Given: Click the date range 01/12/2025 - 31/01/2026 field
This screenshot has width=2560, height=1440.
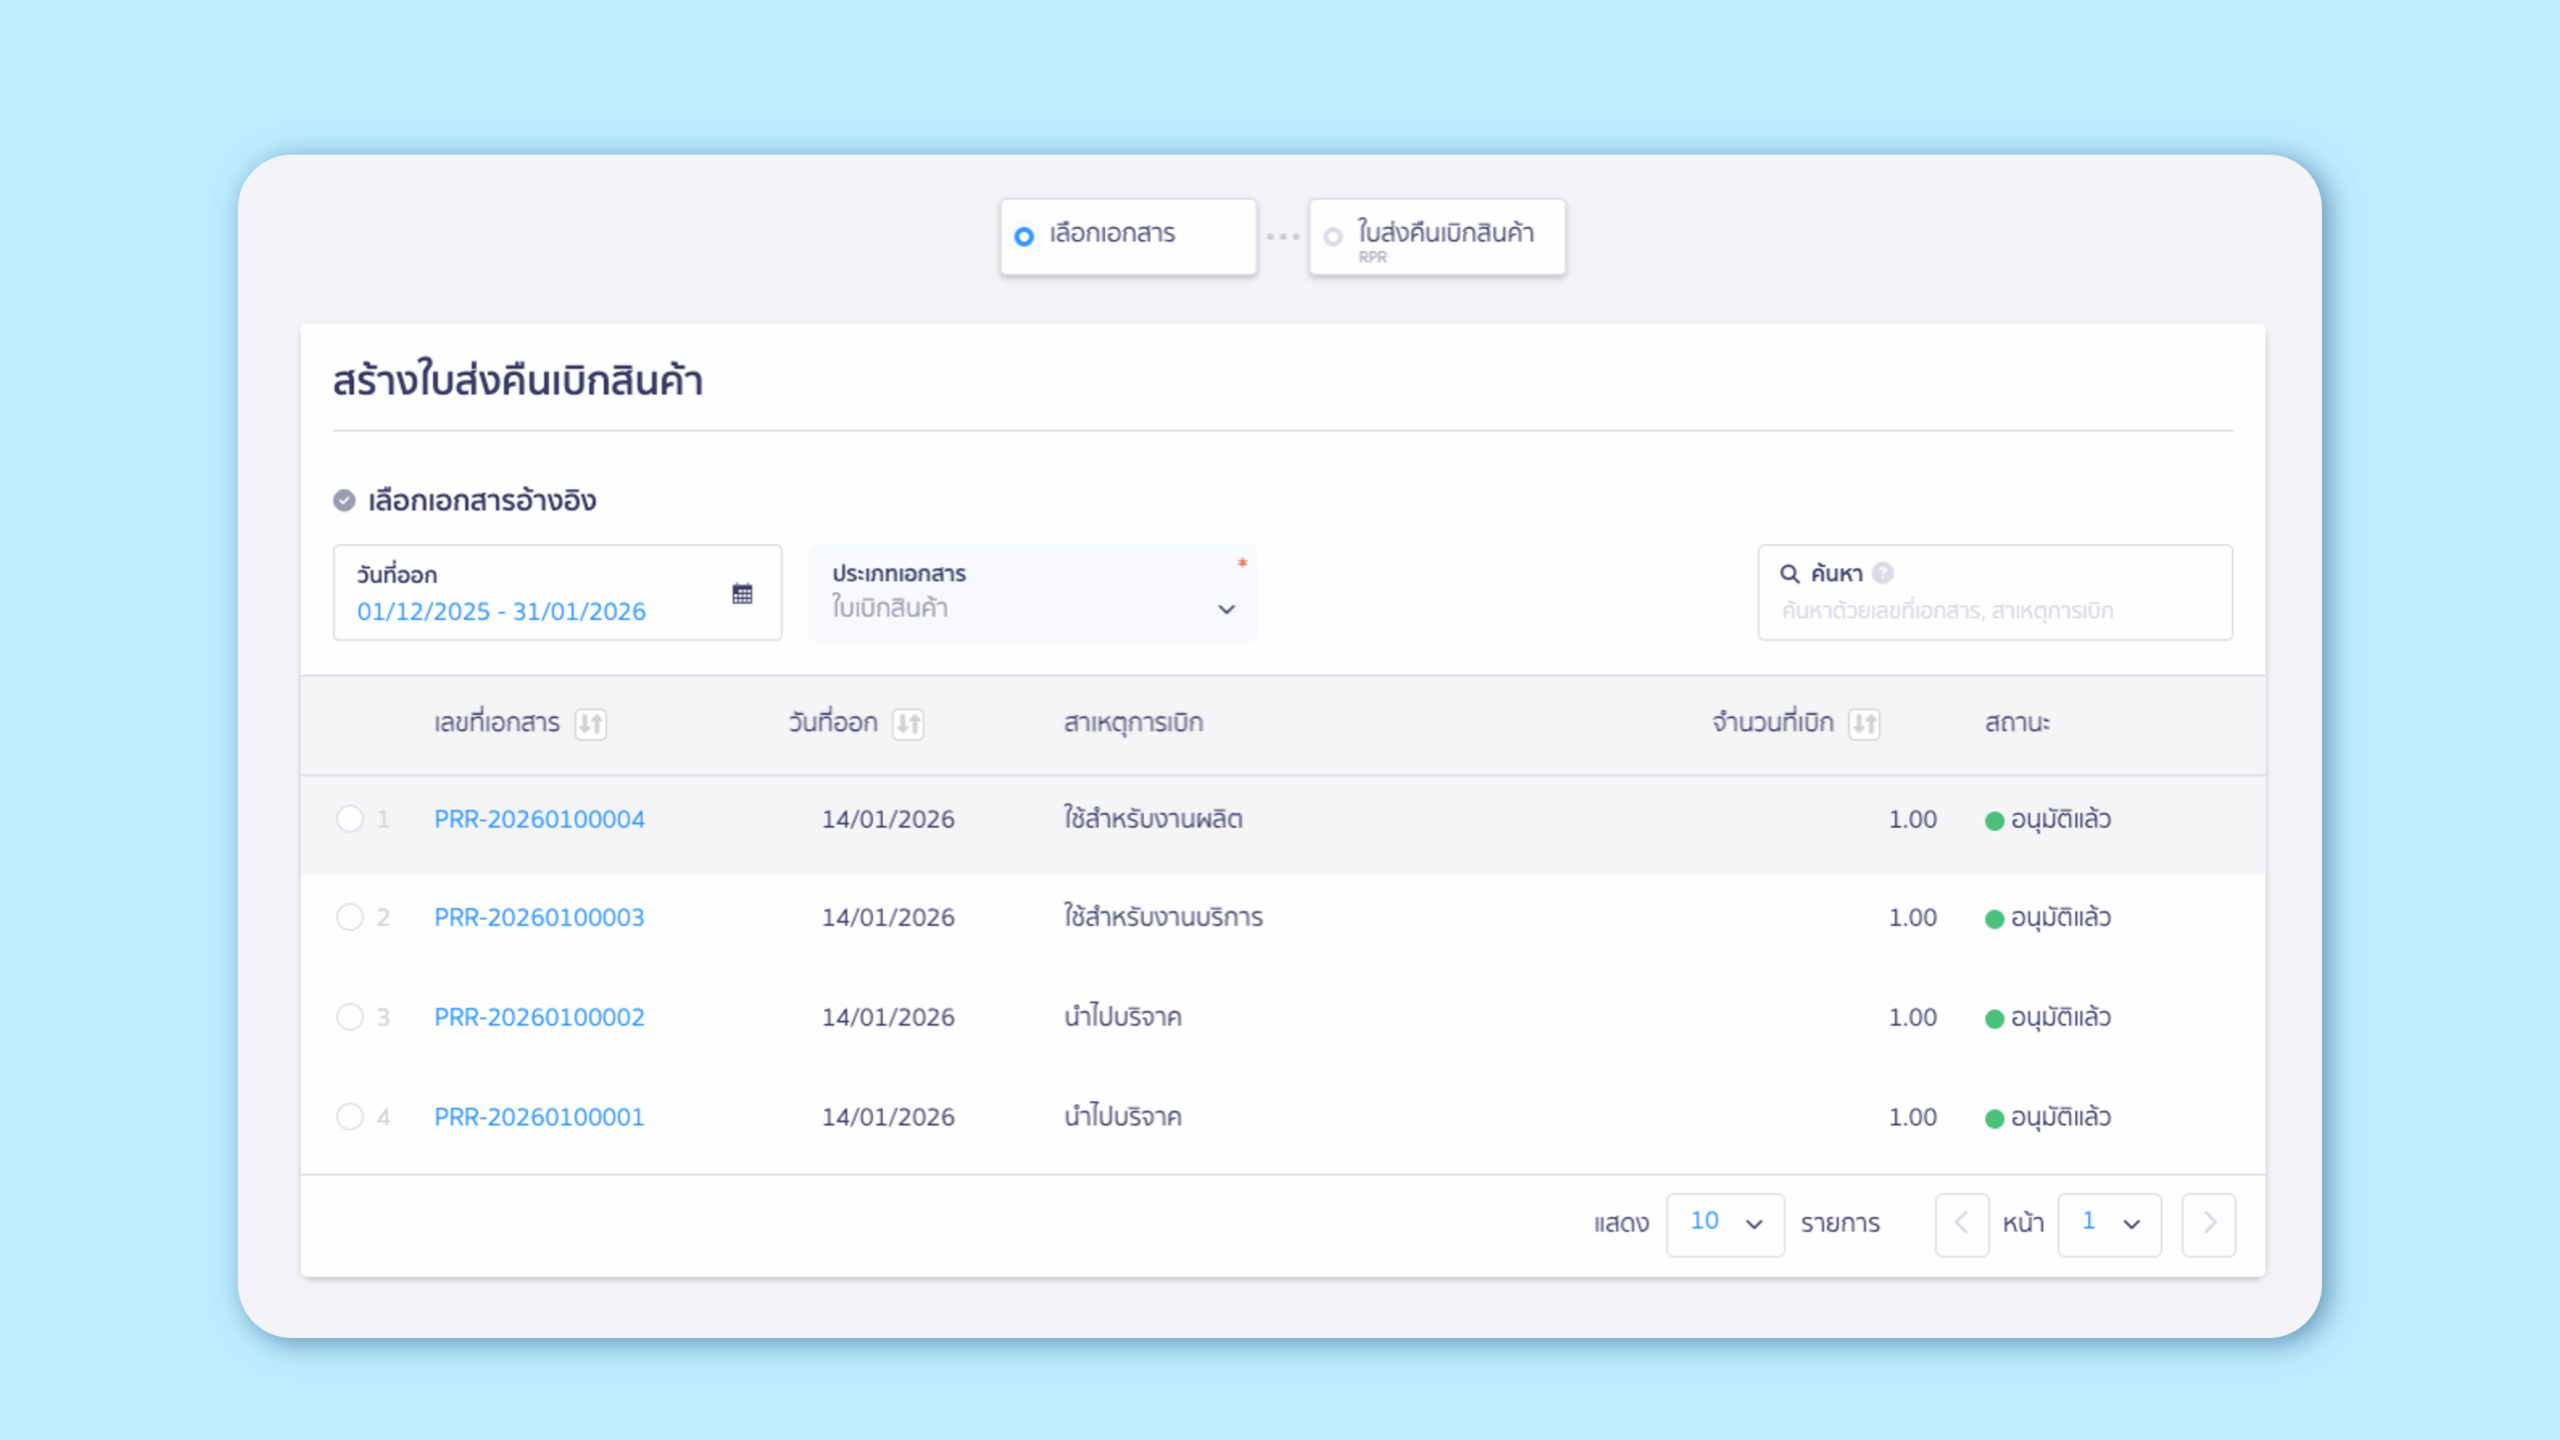Looking at the screenshot, I should coord(501,611).
